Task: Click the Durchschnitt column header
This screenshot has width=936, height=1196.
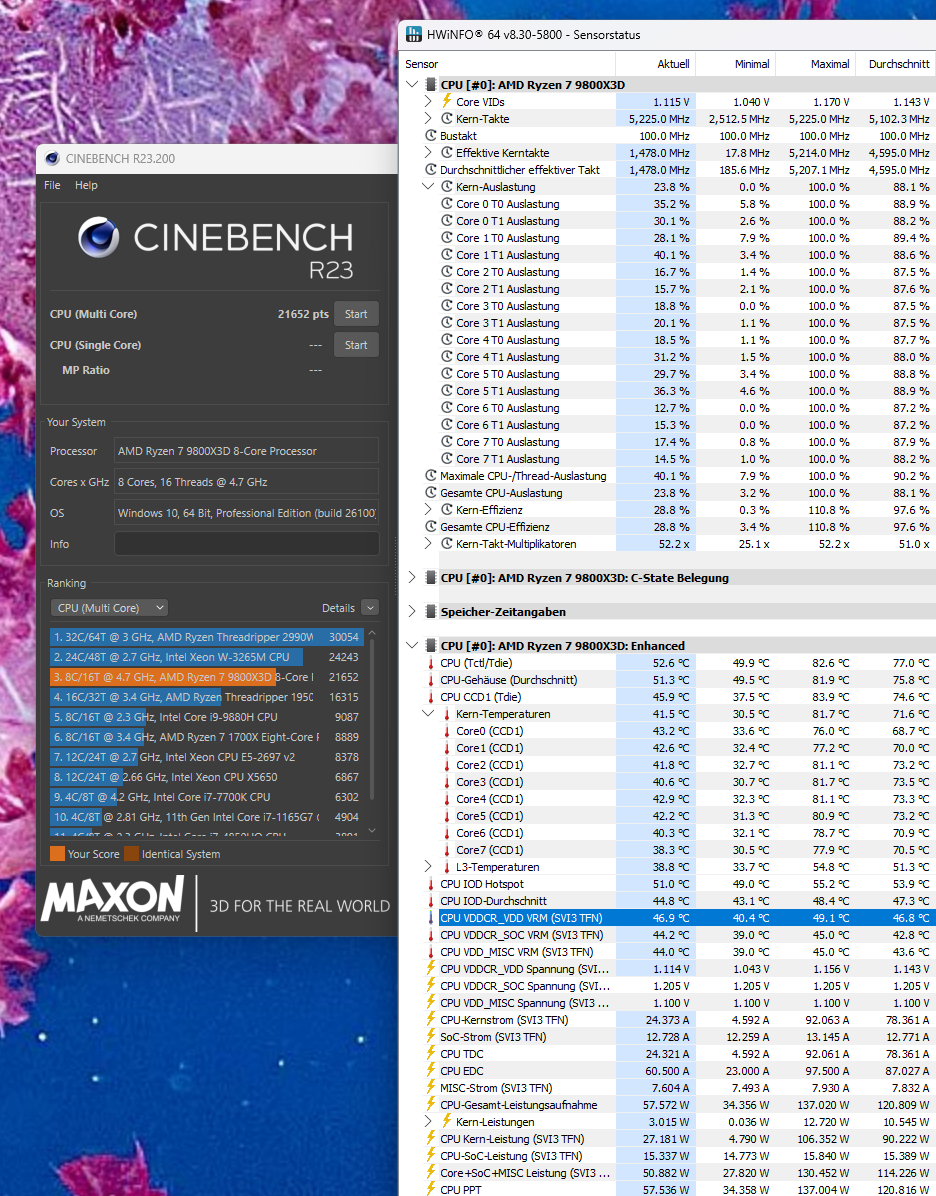Action: pyautogui.click(x=896, y=64)
